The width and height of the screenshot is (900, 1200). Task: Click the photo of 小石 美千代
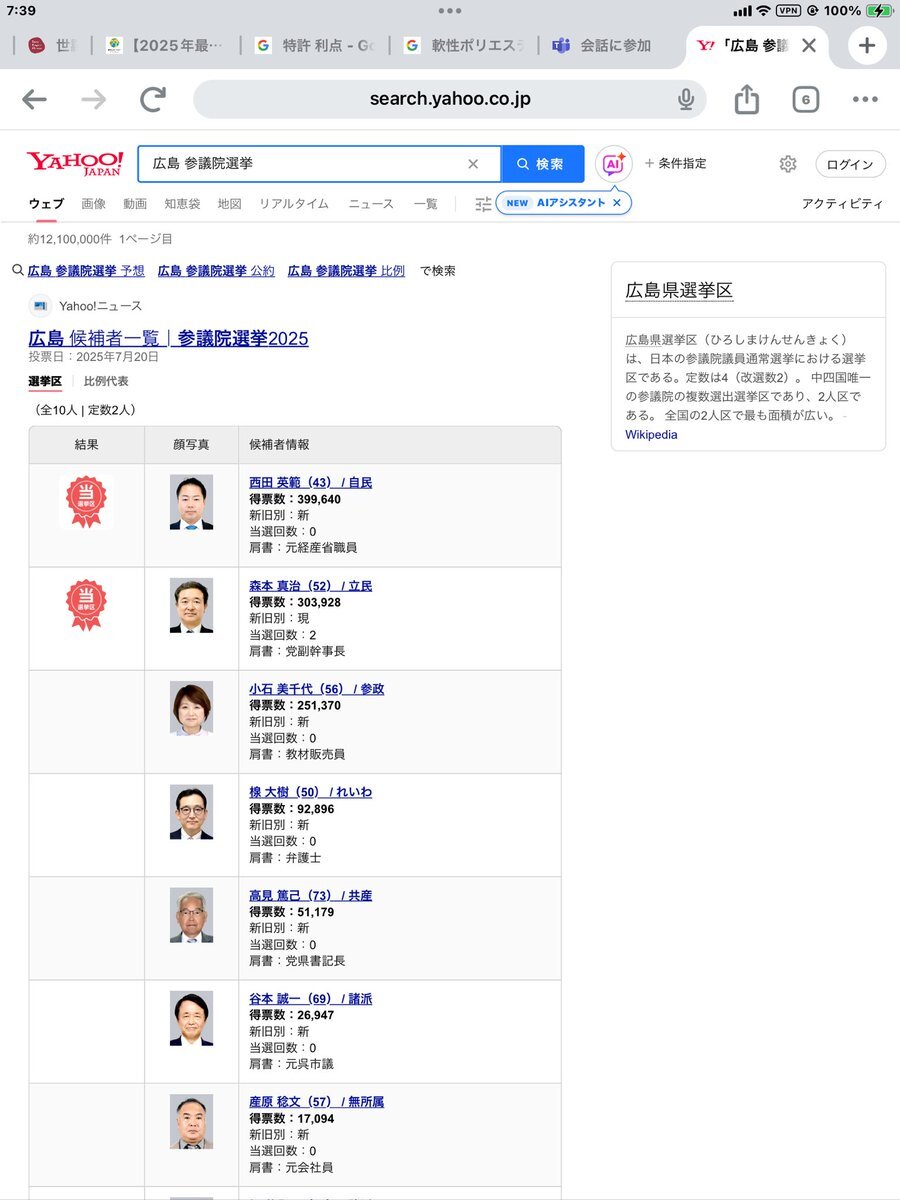(x=191, y=709)
